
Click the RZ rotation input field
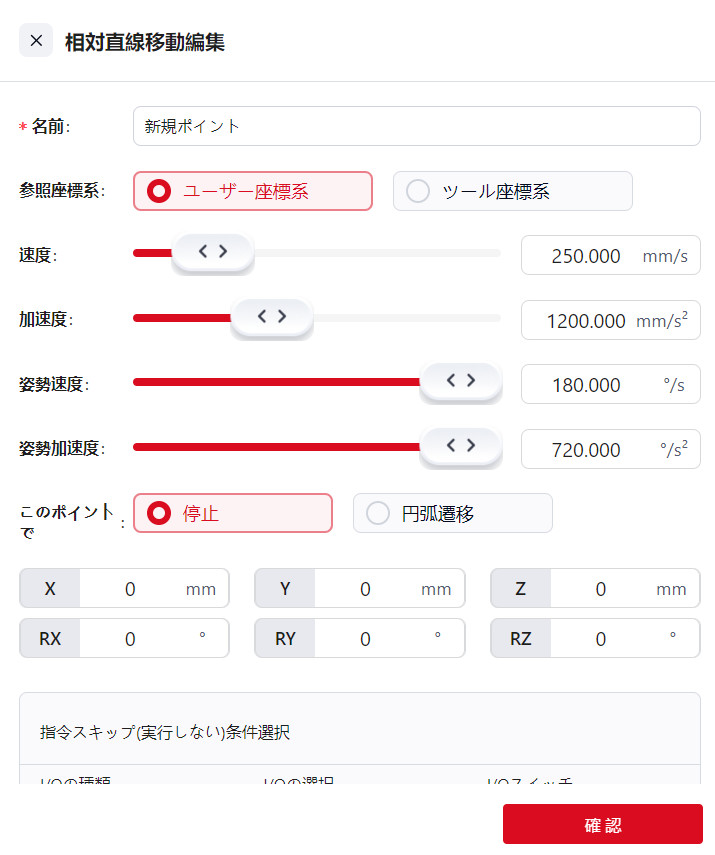tap(600, 638)
